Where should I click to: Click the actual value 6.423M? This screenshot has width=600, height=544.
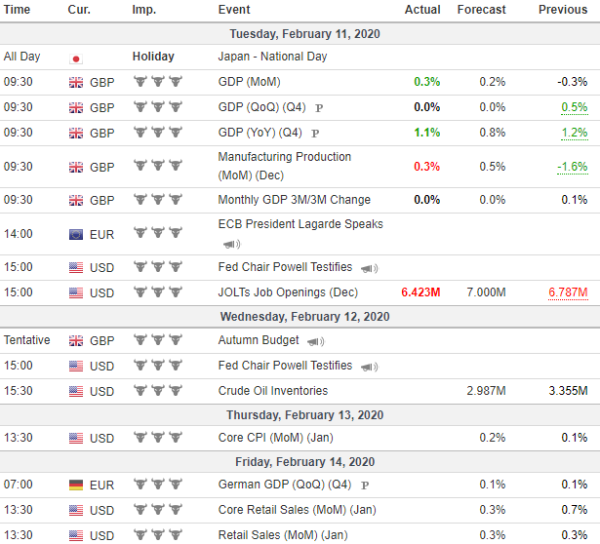421,293
